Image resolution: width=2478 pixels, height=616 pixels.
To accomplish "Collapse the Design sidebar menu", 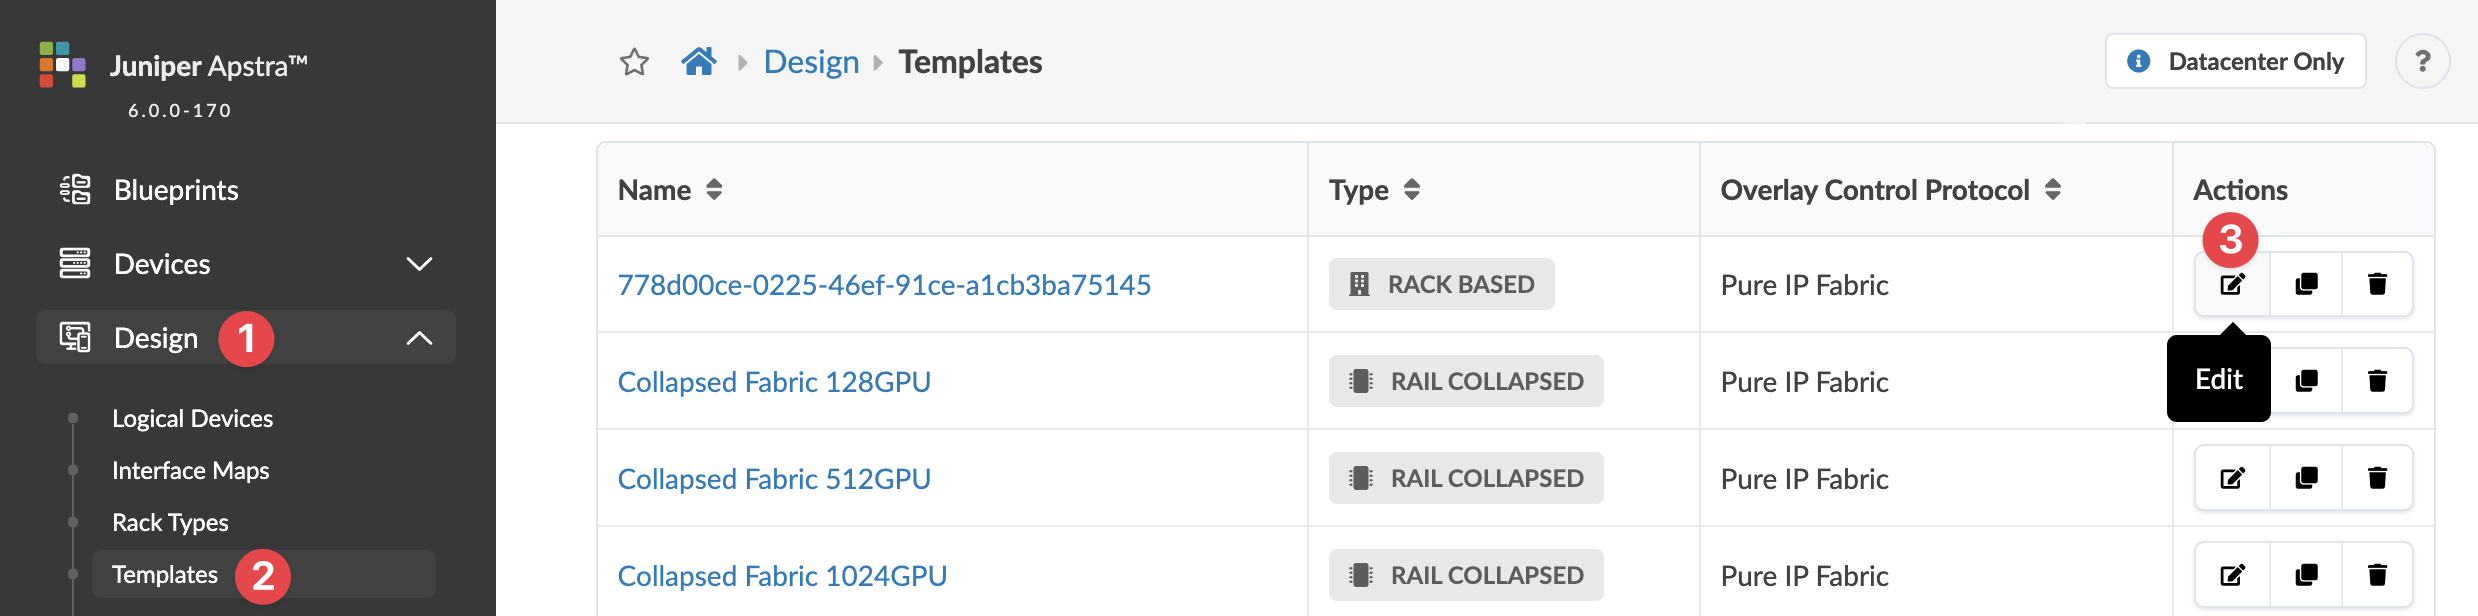I will coord(419,338).
